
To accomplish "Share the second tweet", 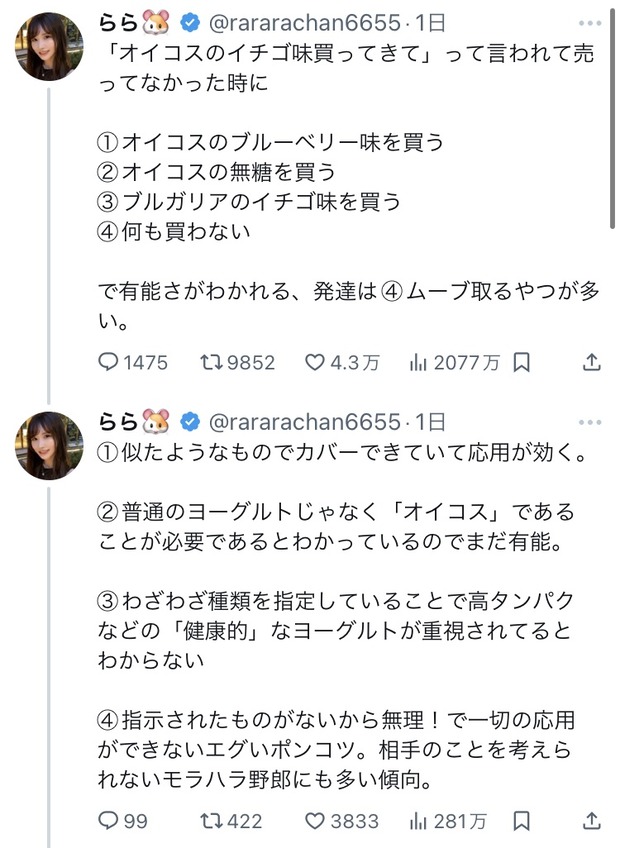I will [x=591, y=821].
